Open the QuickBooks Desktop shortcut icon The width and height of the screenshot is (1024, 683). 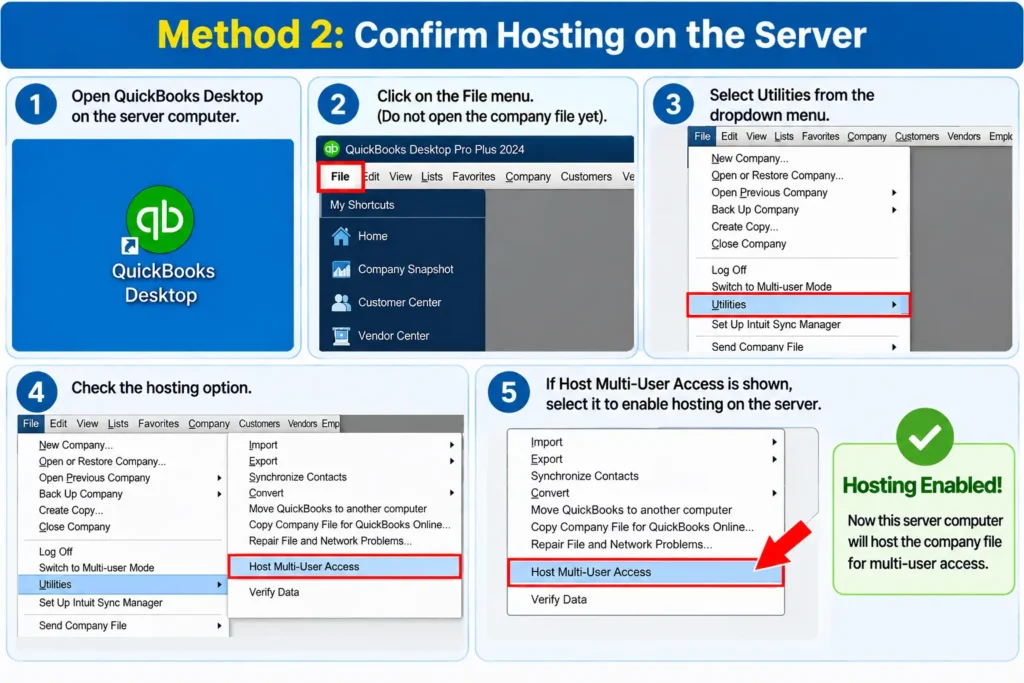click(160, 220)
